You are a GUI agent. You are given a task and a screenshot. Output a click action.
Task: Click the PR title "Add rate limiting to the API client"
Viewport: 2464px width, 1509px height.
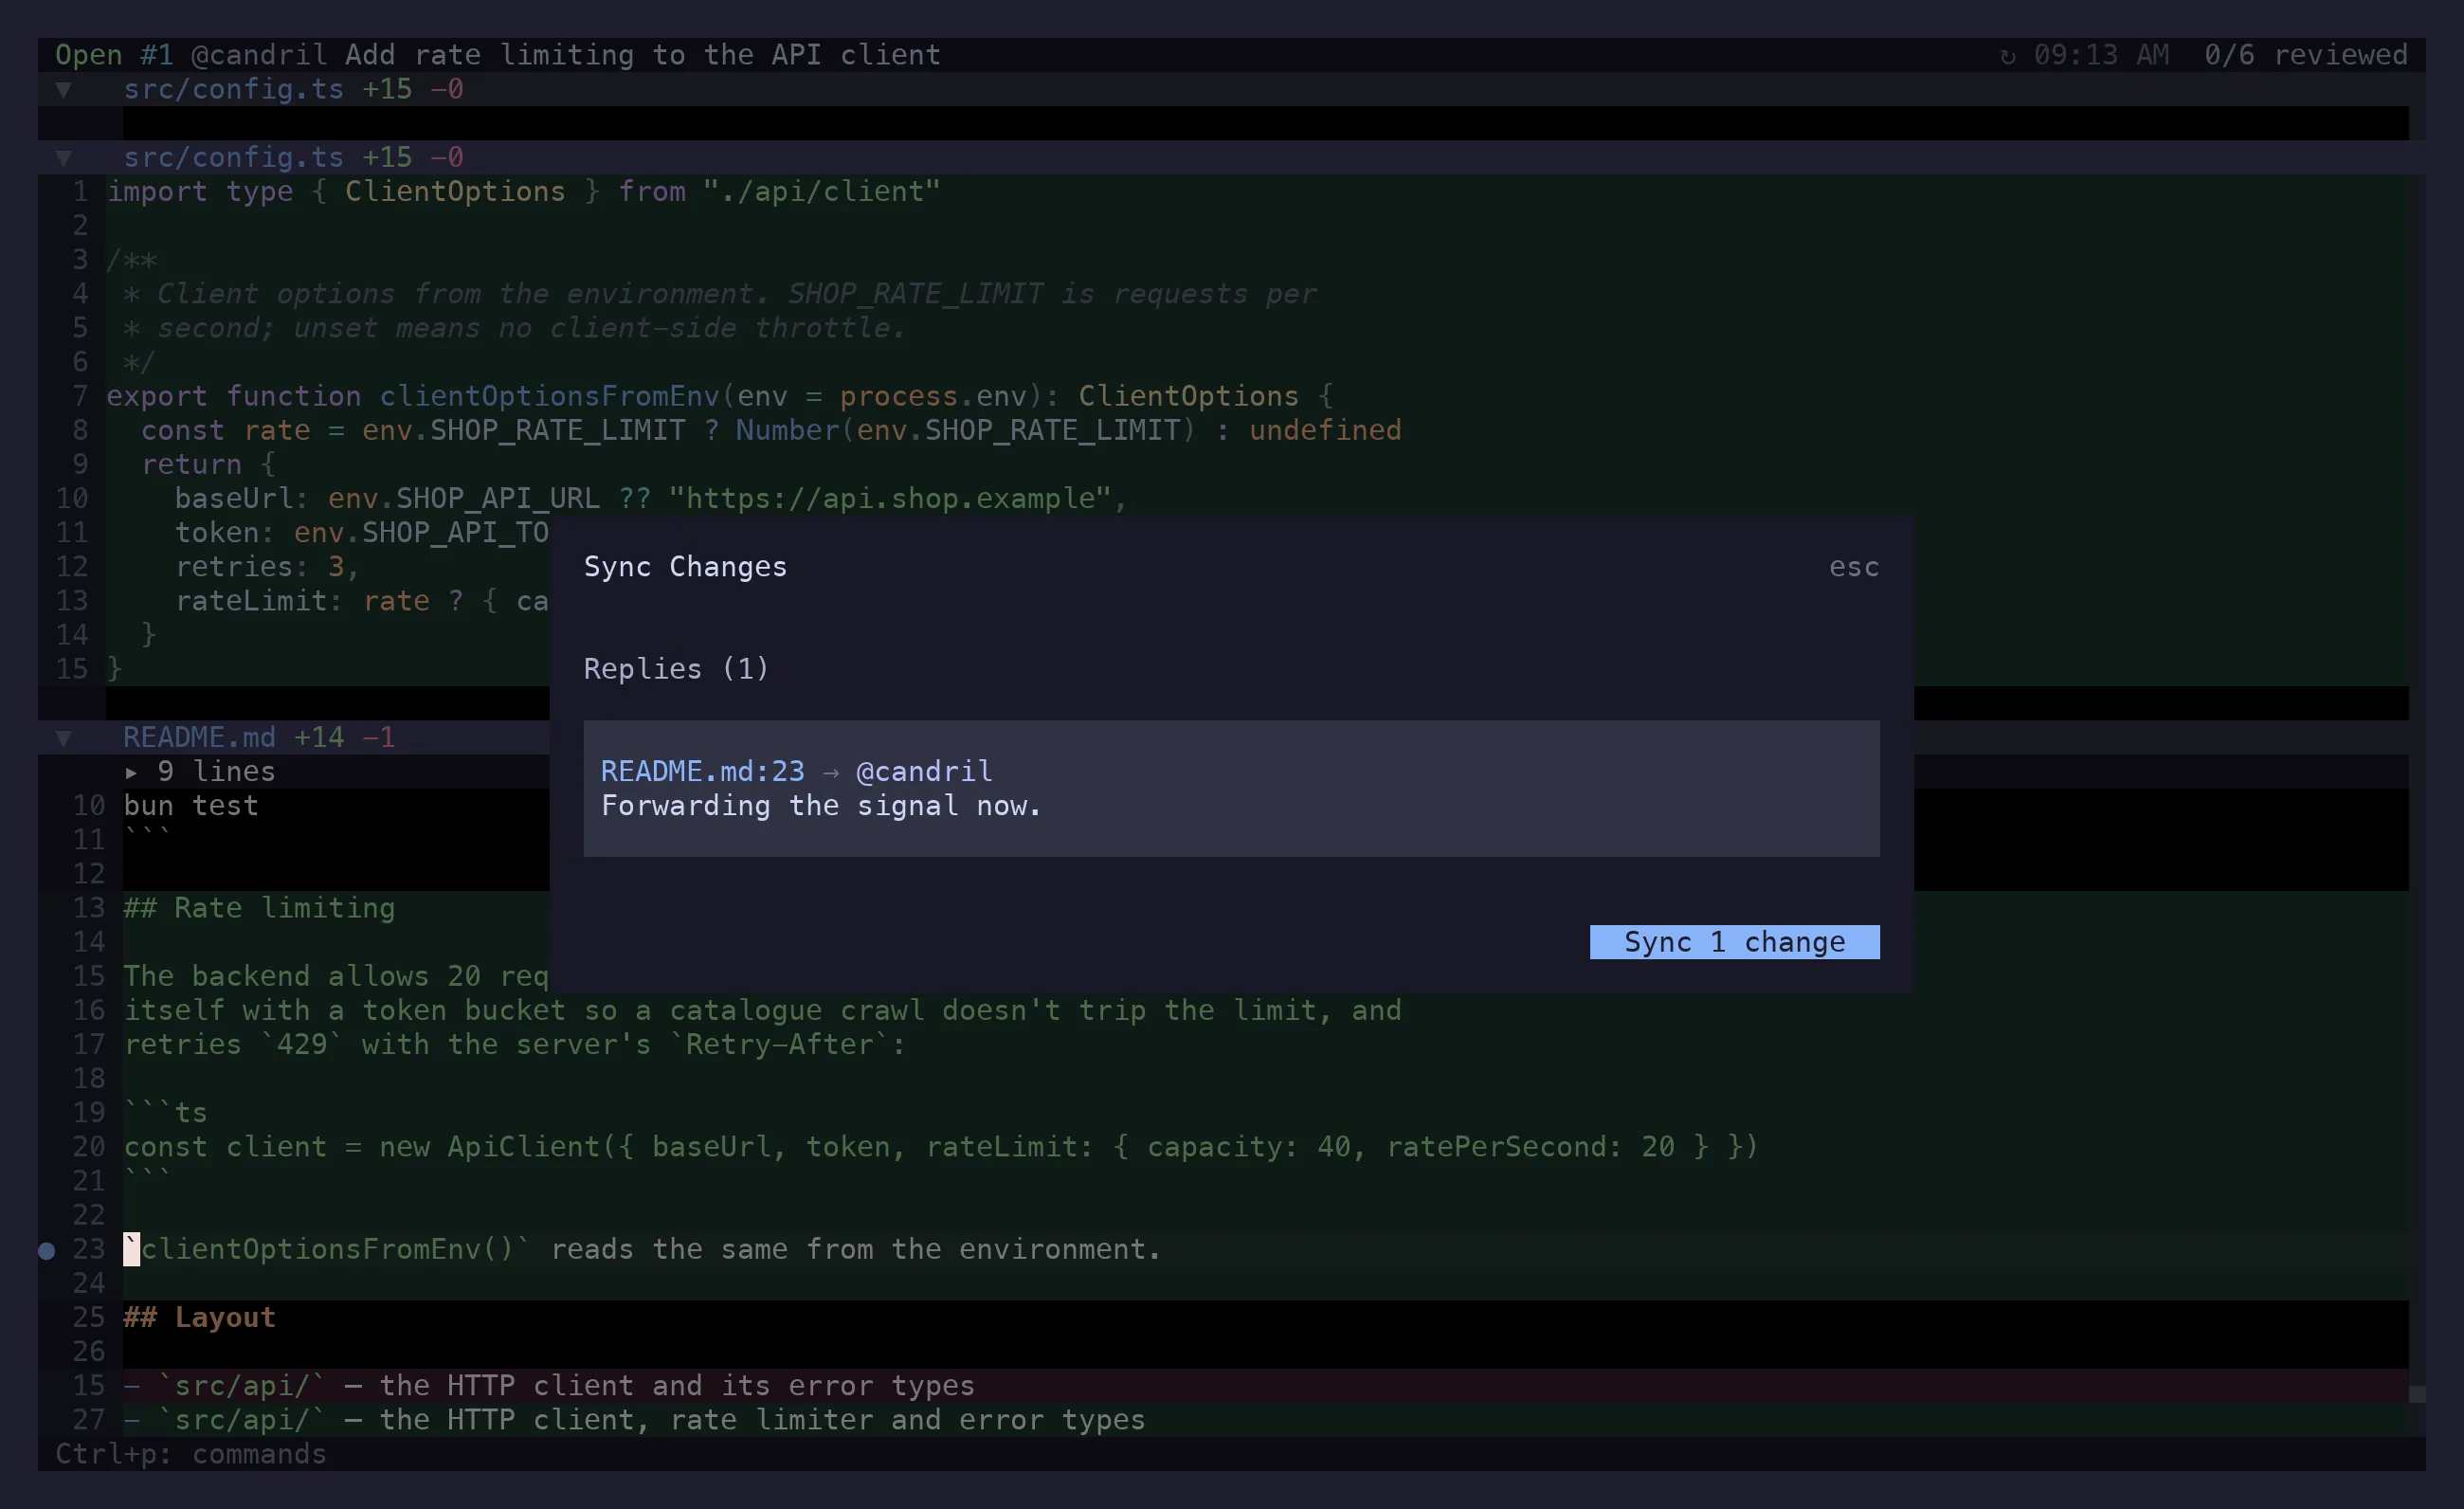[x=642, y=55]
